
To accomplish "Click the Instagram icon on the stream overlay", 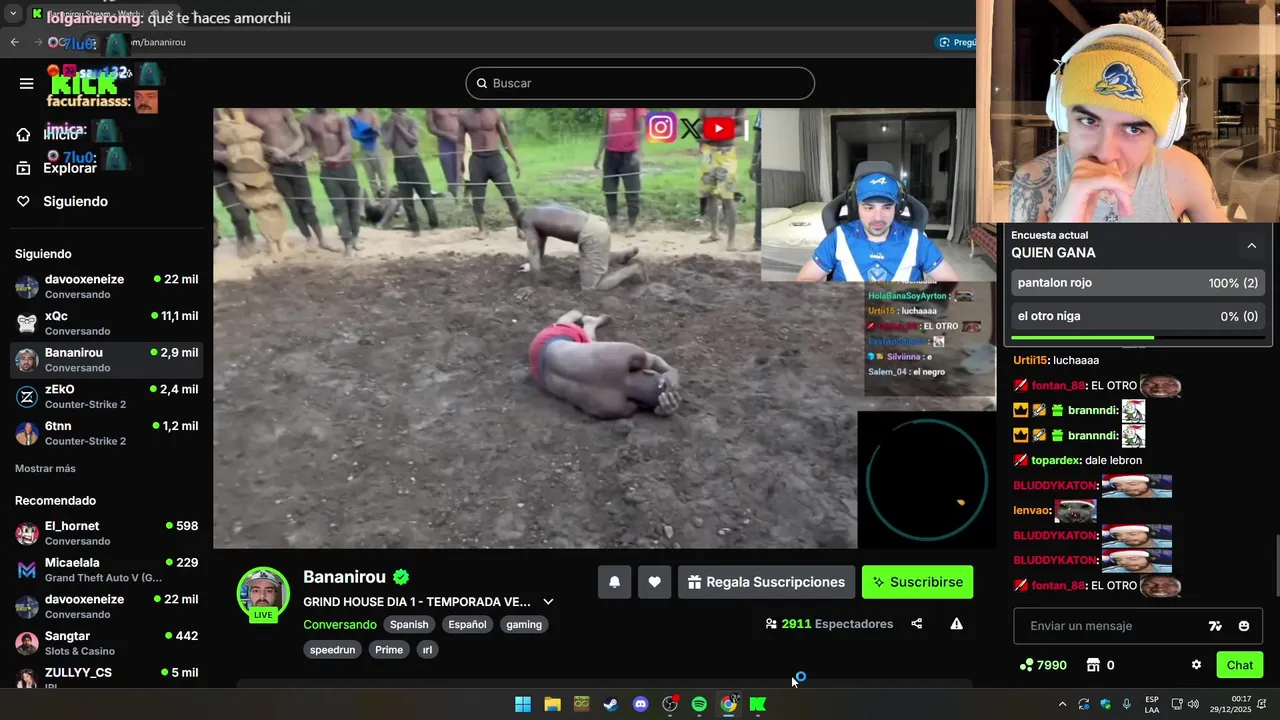I will click(x=660, y=128).
